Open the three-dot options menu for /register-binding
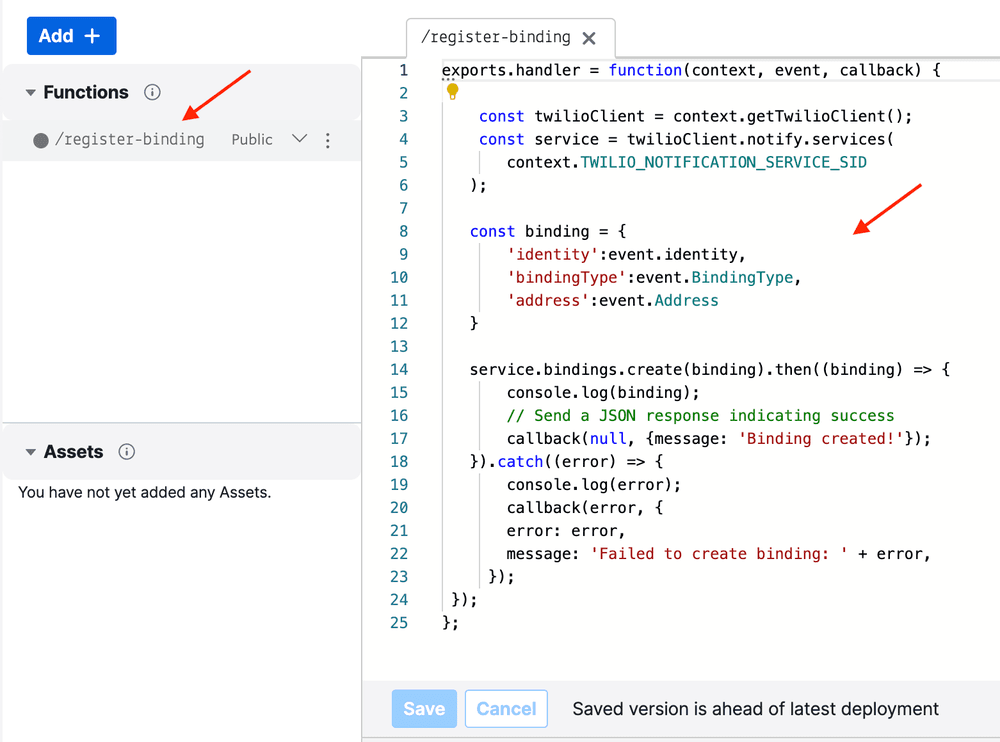1000x742 pixels. point(328,140)
